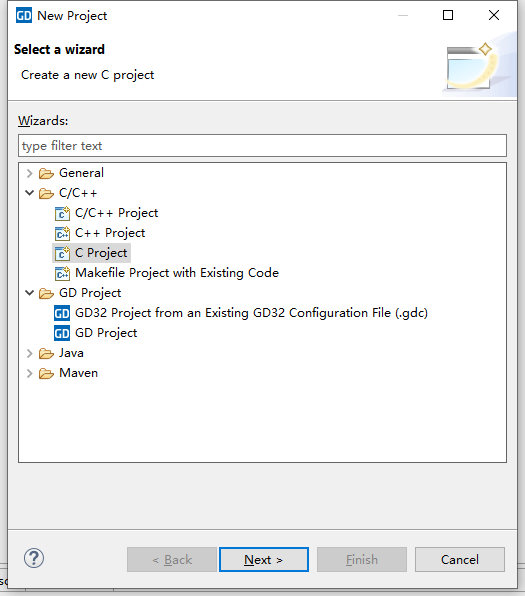
Task: Collapse the C/C++ category
Action: click(x=29, y=193)
